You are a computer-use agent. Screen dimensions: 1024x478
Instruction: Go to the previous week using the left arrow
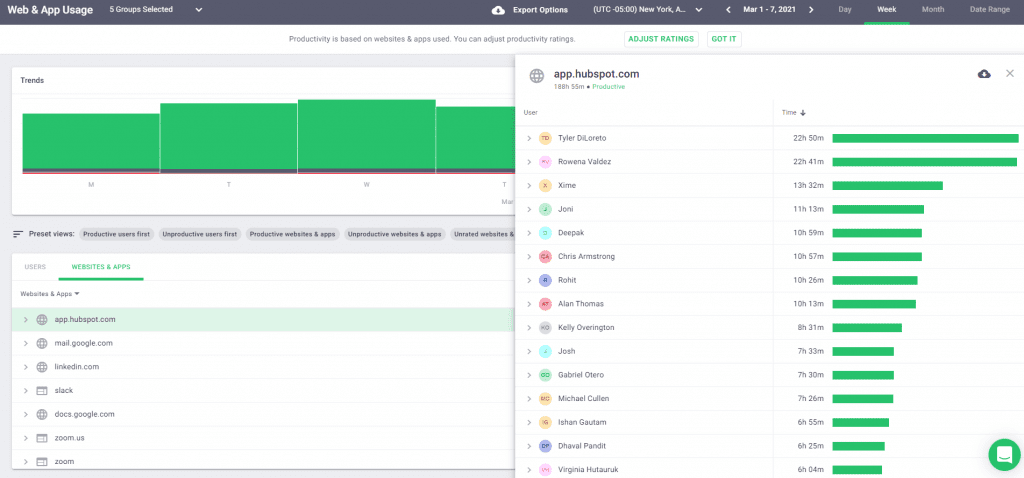[728, 10]
